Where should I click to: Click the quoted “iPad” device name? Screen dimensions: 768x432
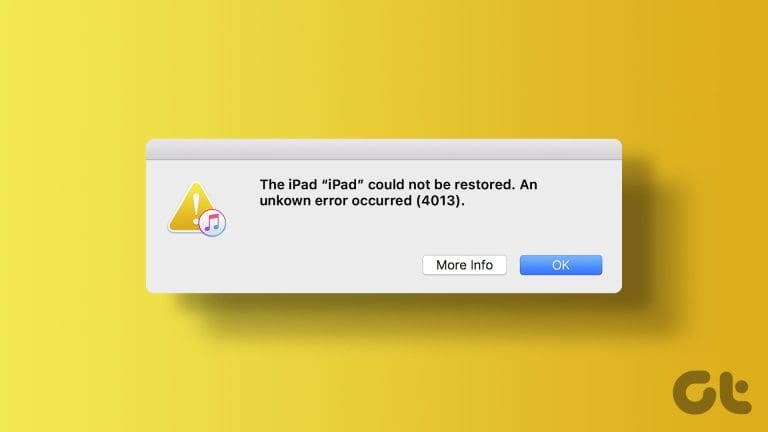pos(343,185)
